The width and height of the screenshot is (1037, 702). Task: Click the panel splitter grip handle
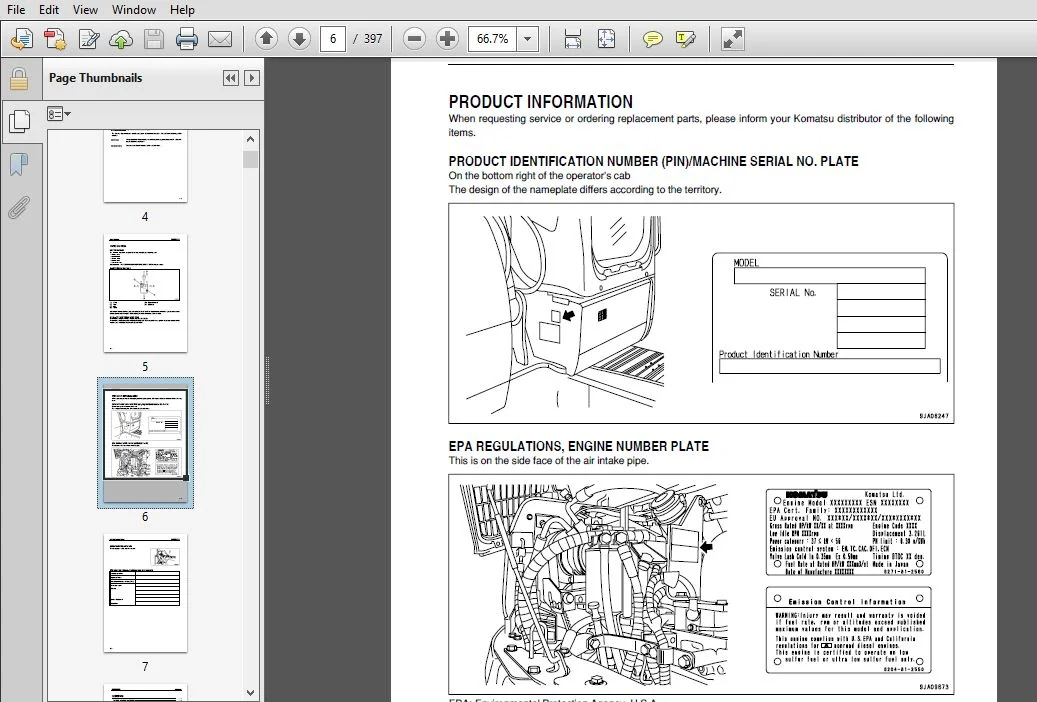tap(267, 380)
